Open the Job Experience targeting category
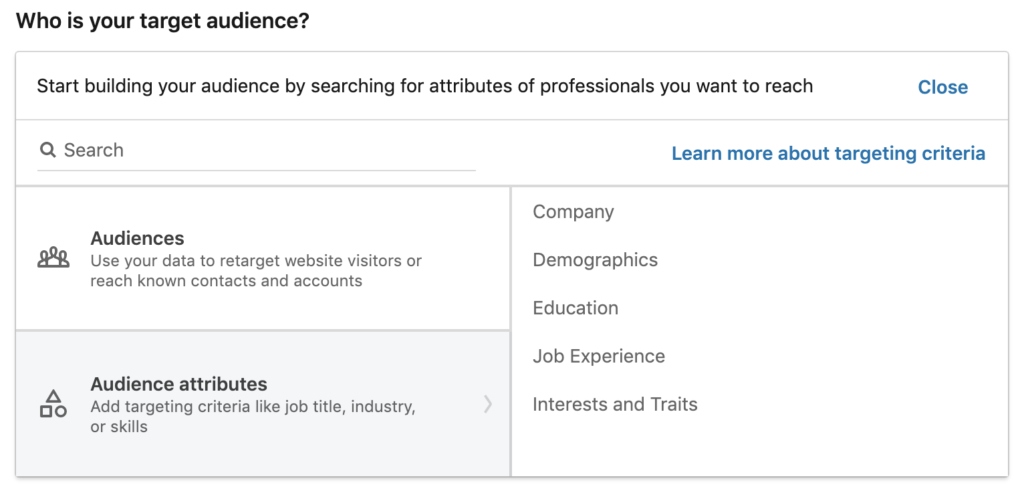The width and height of the screenshot is (1024, 499). tap(598, 356)
